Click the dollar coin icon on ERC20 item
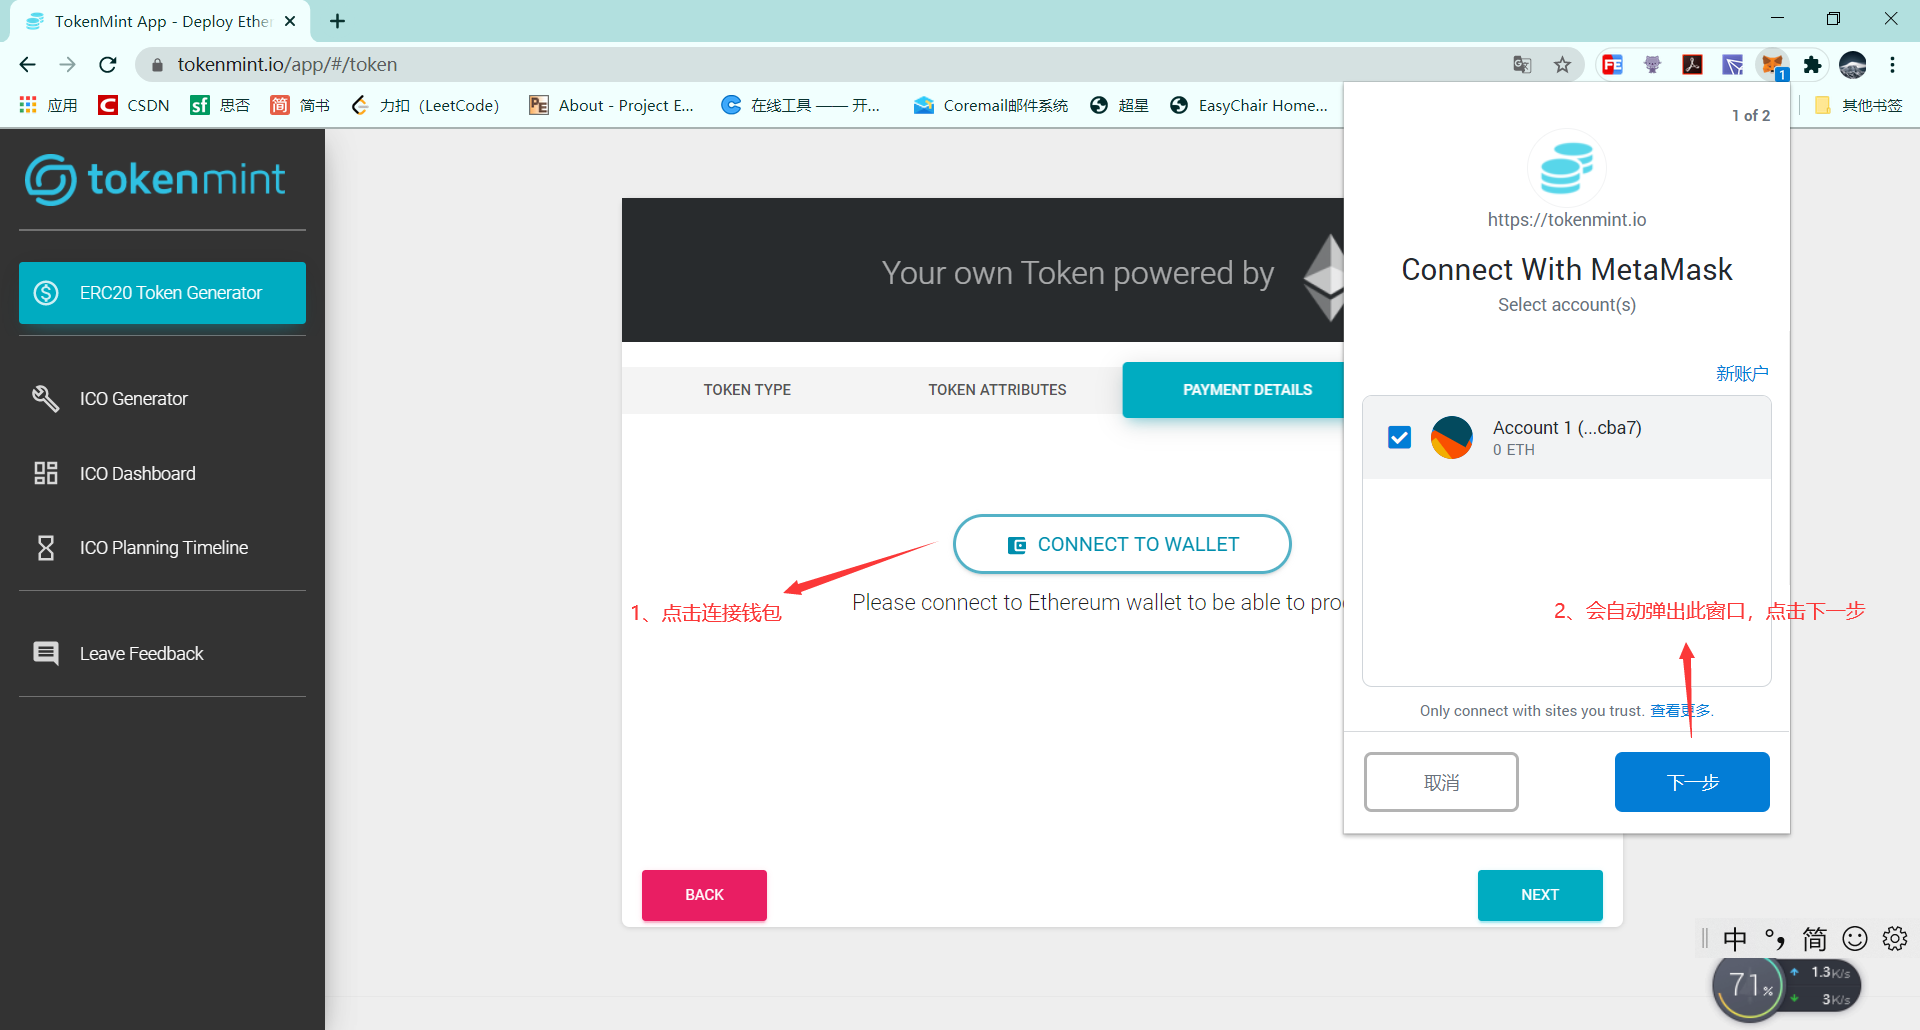Image resolution: width=1920 pixels, height=1030 pixels. click(46, 293)
